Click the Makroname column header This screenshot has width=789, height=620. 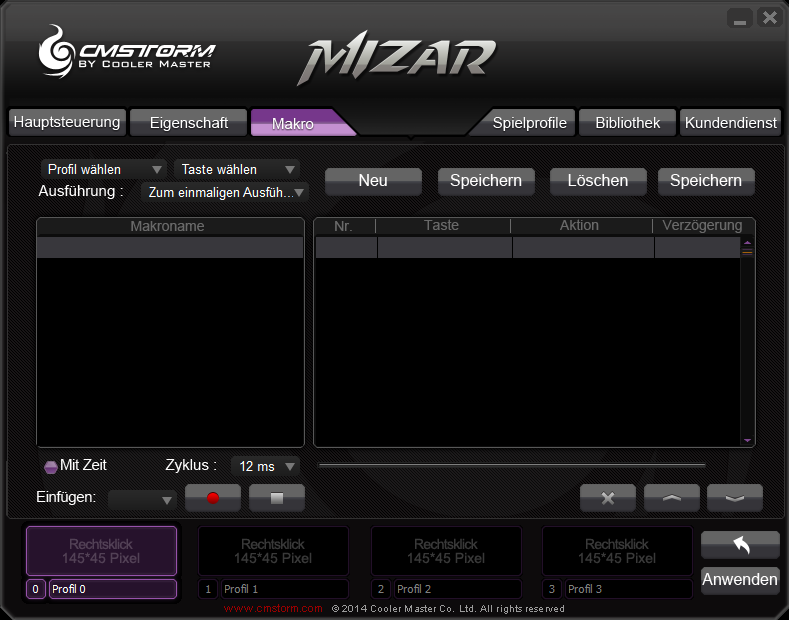point(170,226)
